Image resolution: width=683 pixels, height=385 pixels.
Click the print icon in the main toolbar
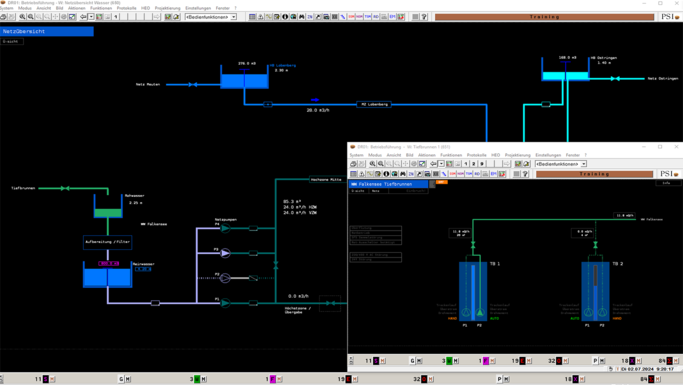(x=3, y=17)
